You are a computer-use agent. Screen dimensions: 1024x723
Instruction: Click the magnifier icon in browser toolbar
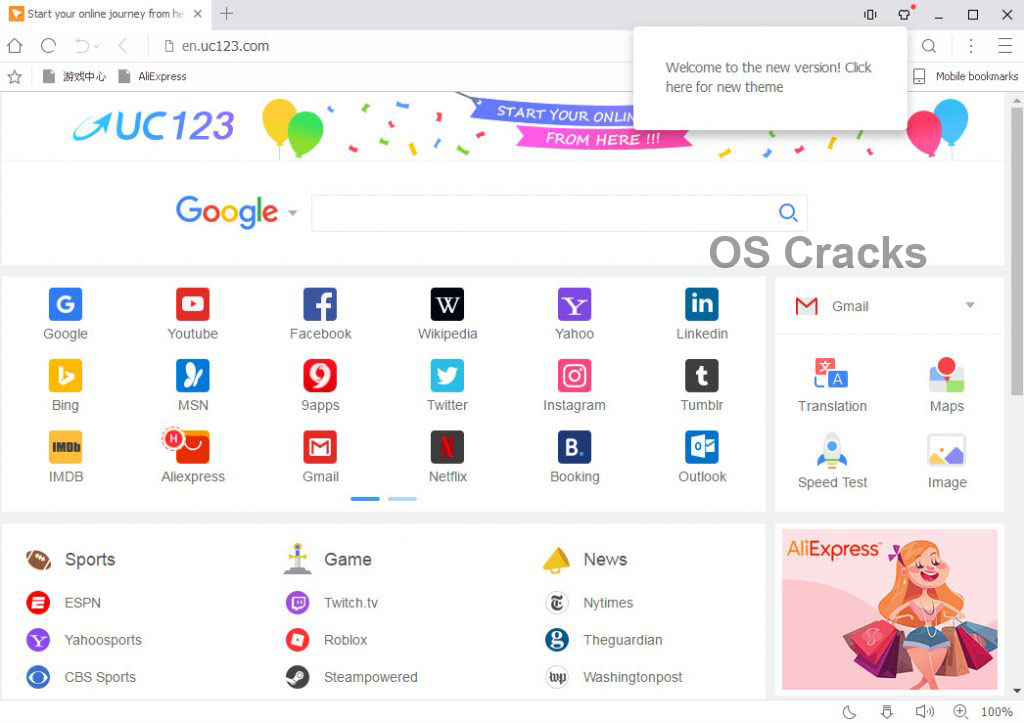(929, 46)
